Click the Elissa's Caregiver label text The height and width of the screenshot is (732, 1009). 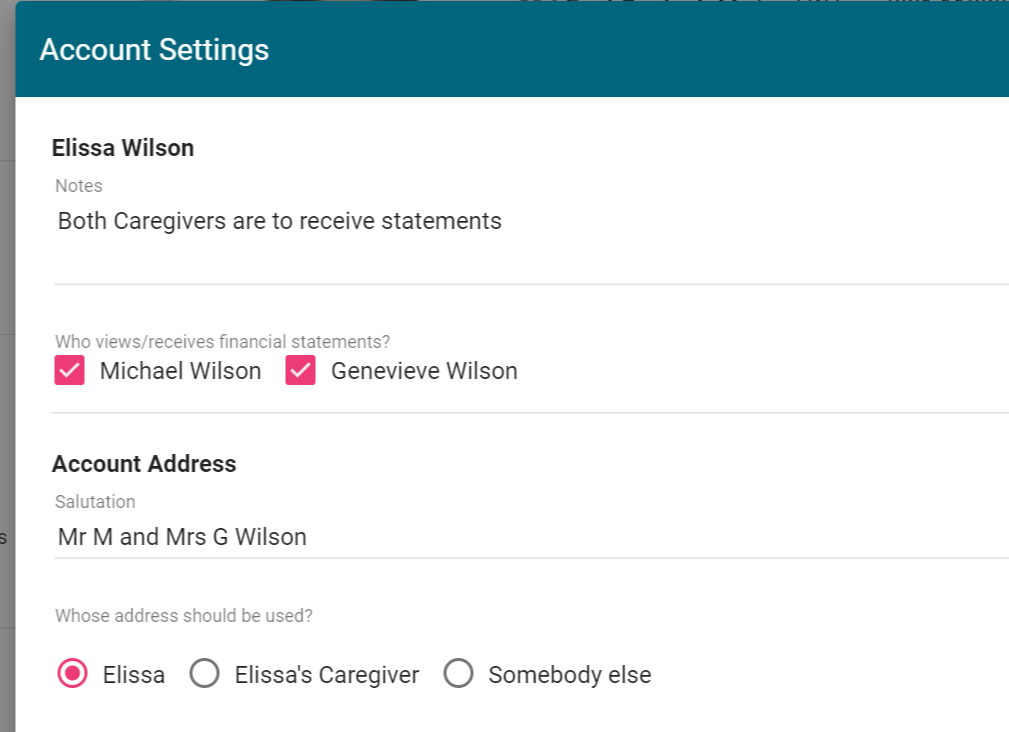click(x=327, y=675)
